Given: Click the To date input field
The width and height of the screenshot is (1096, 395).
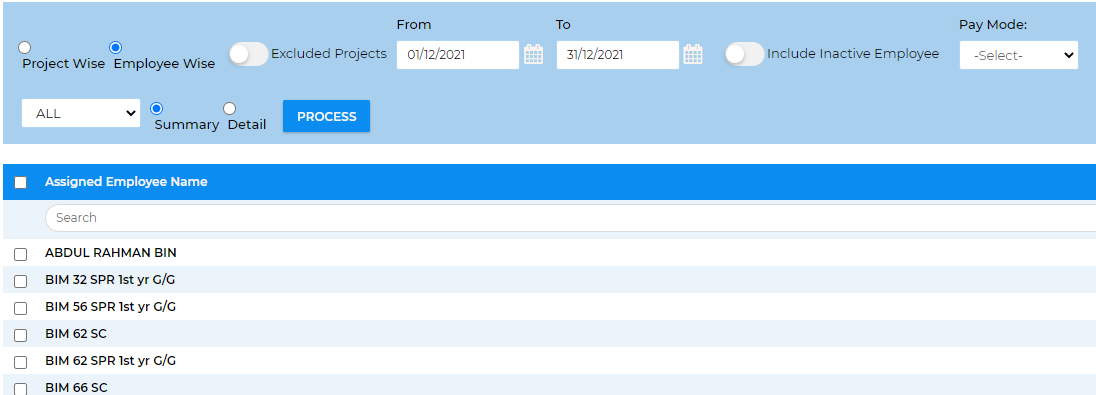Looking at the screenshot, I should pos(618,55).
